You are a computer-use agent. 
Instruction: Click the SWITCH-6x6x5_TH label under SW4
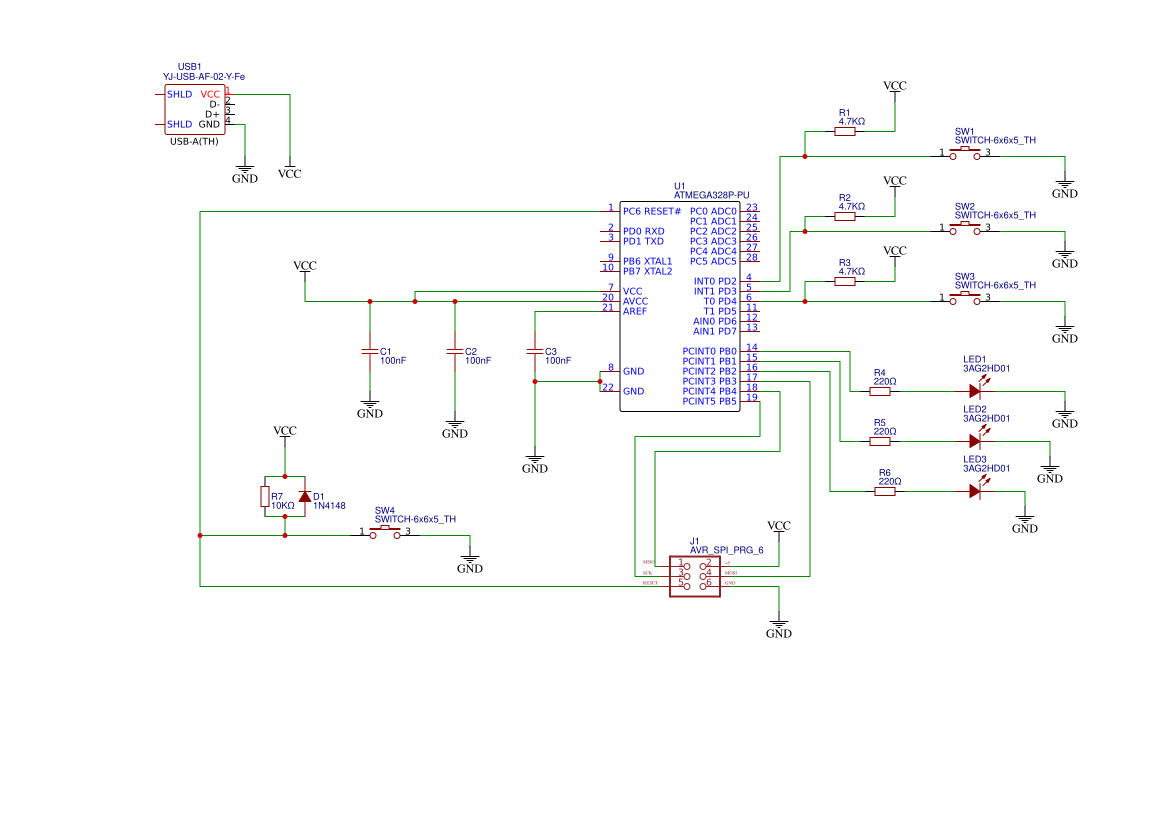tap(415, 520)
